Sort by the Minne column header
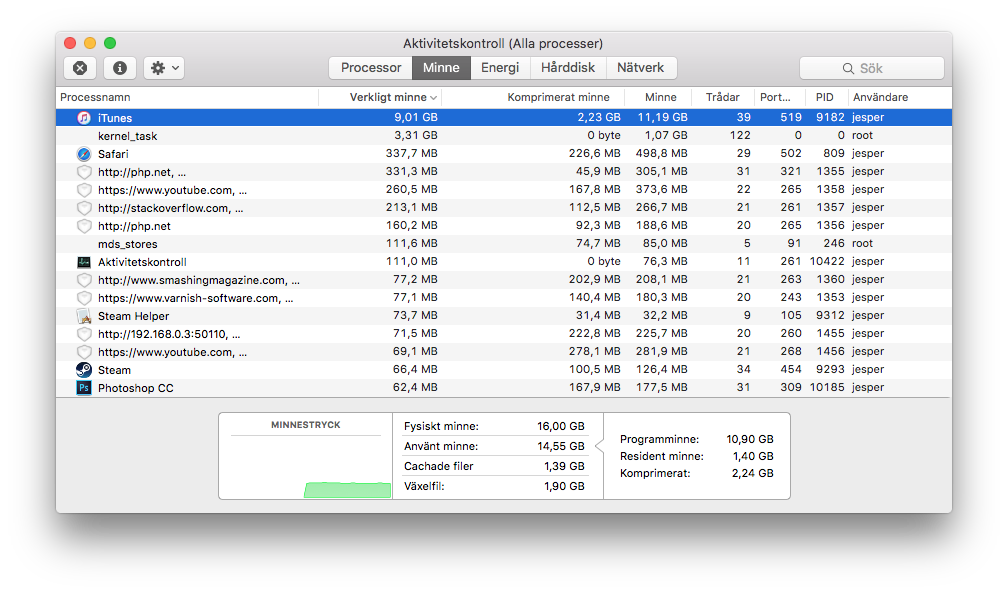The width and height of the screenshot is (1008, 593). (x=657, y=97)
